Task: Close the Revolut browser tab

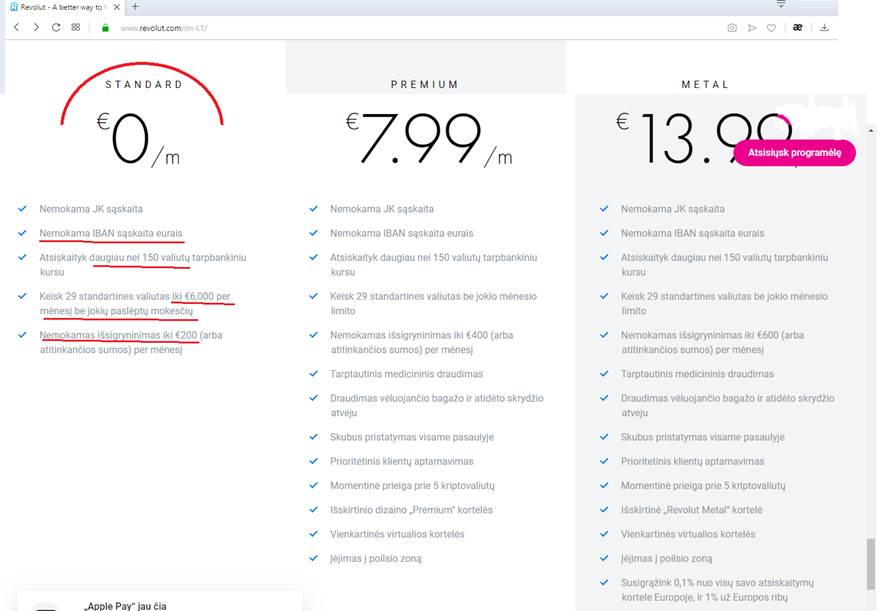Action: 118,7
